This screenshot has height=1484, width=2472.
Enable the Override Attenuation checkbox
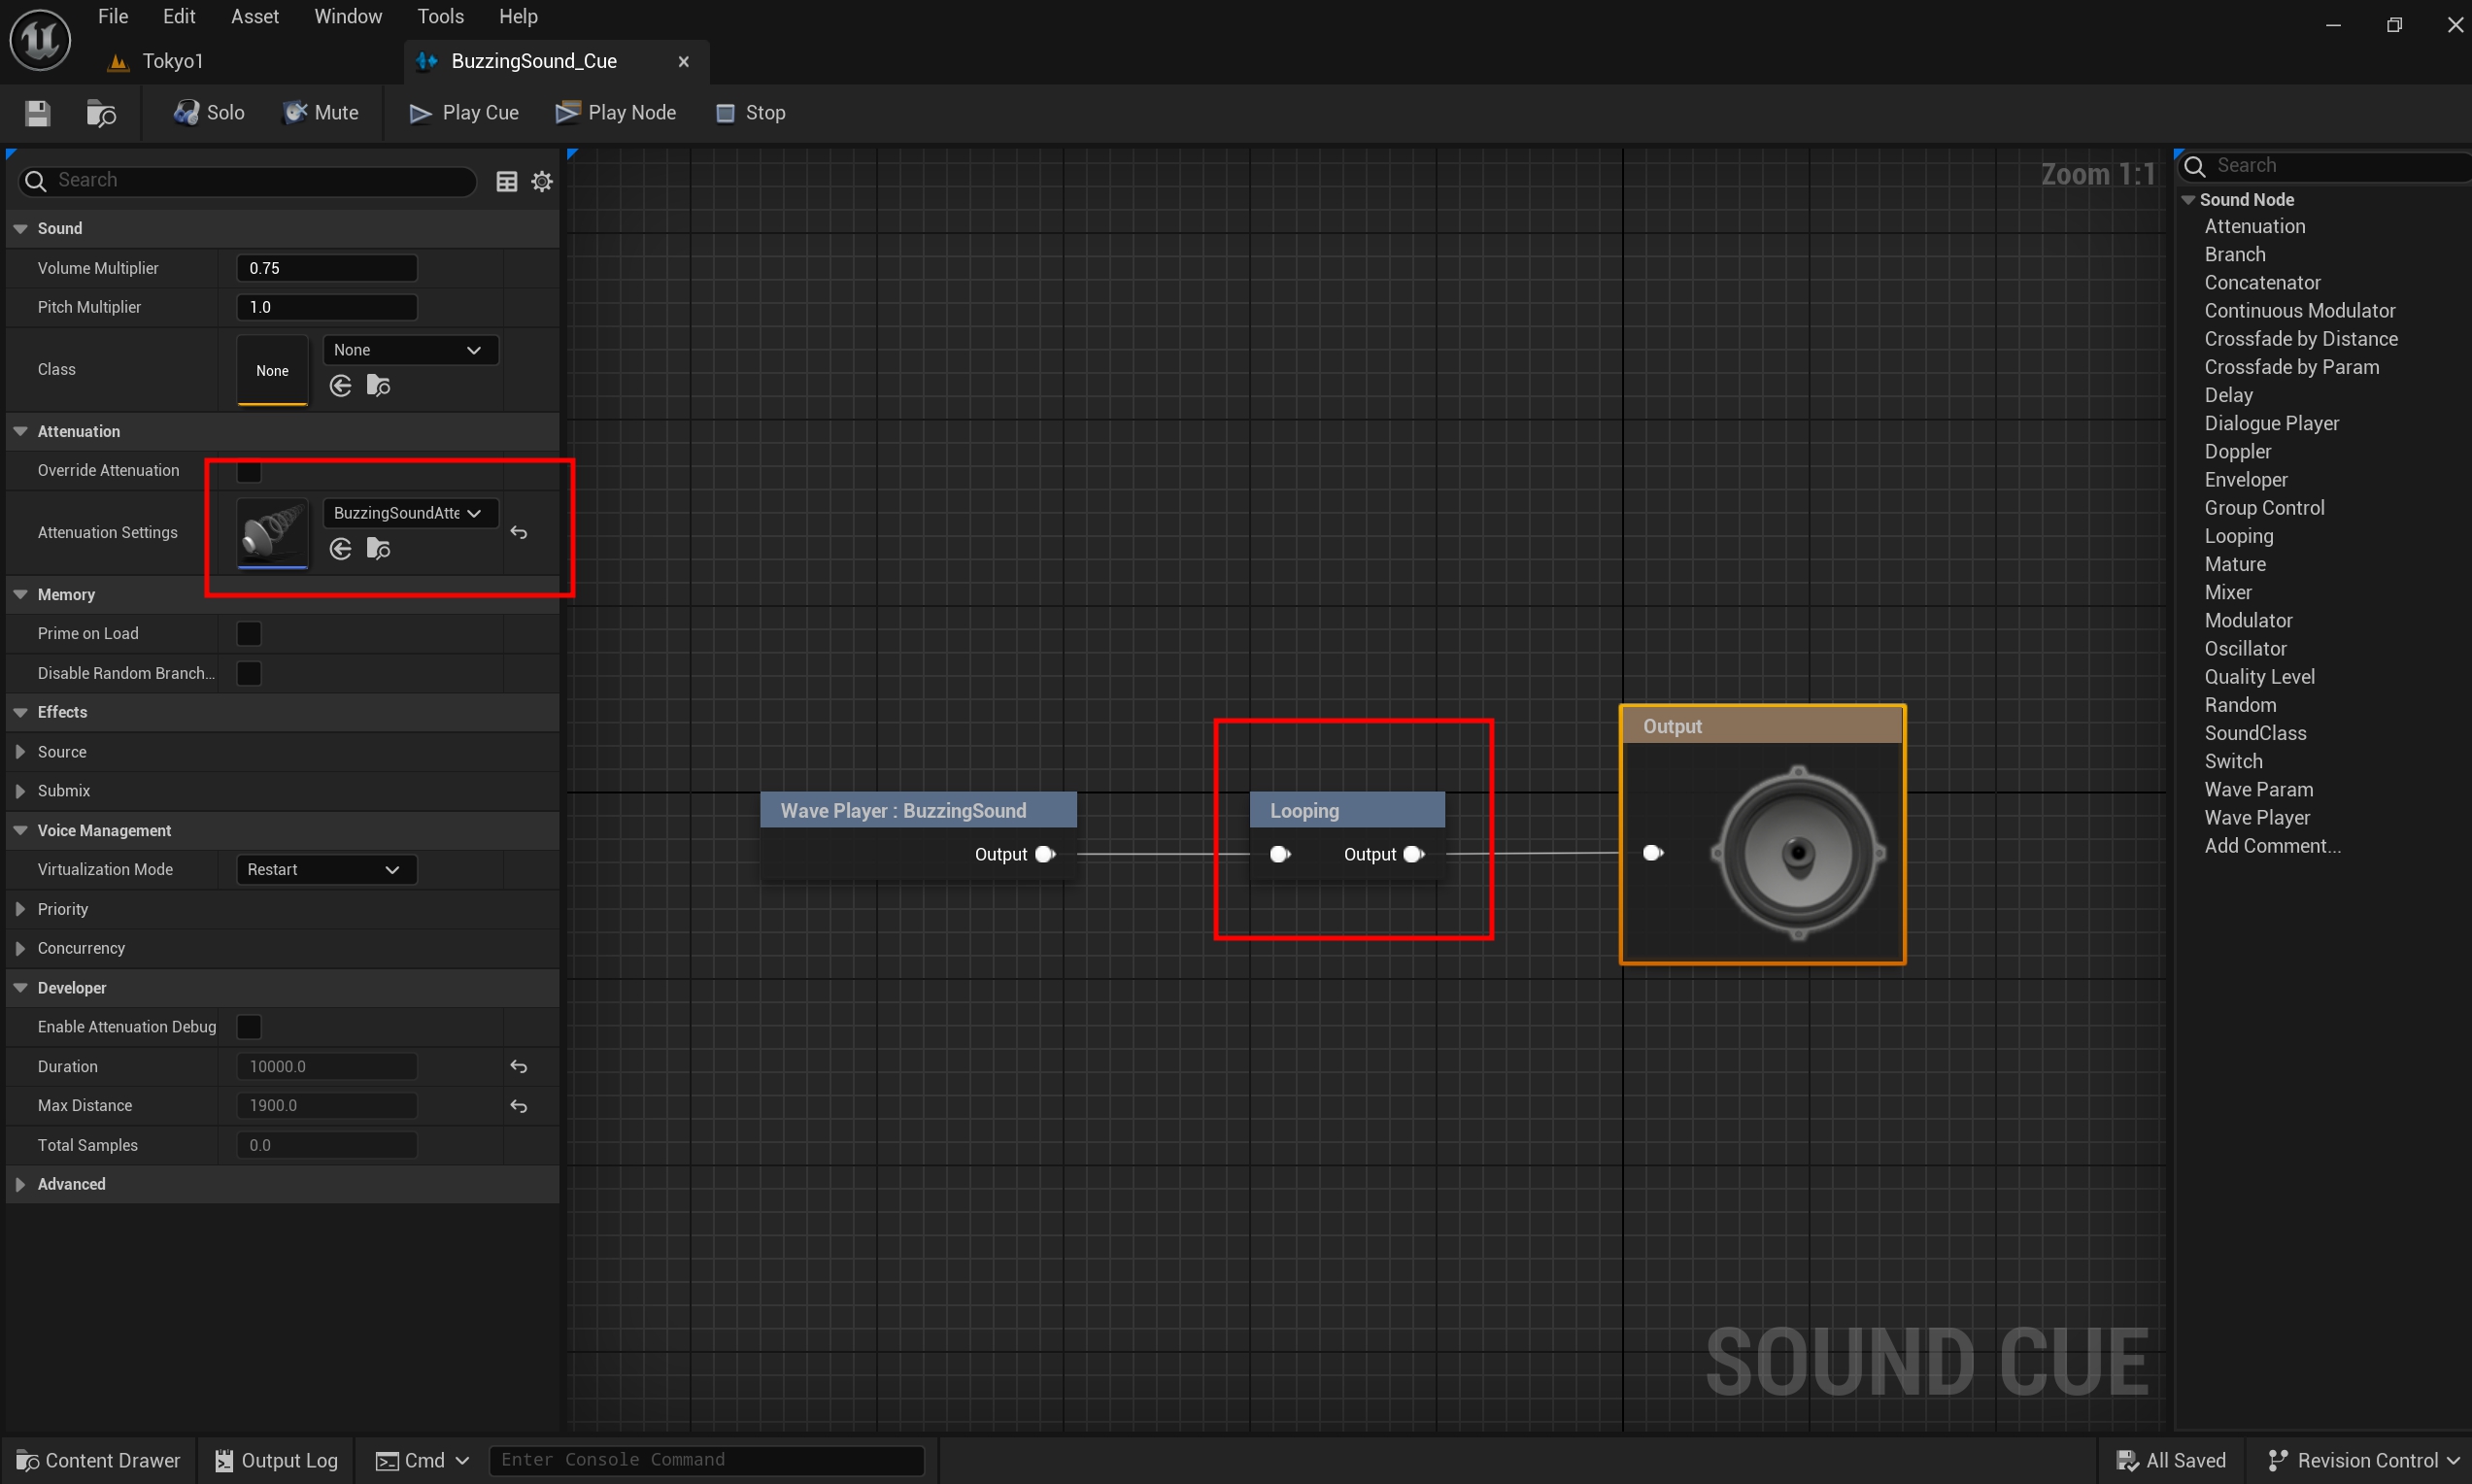click(247, 471)
